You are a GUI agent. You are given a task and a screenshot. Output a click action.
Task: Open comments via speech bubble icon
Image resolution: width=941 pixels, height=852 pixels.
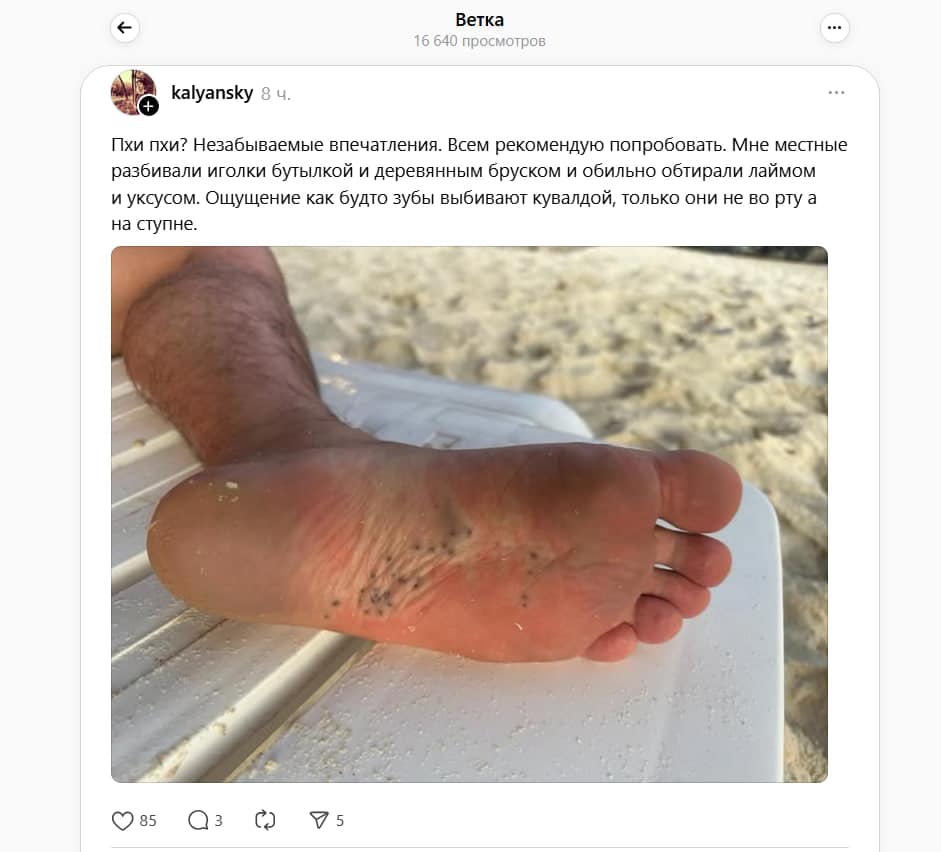click(x=198, y=820)
